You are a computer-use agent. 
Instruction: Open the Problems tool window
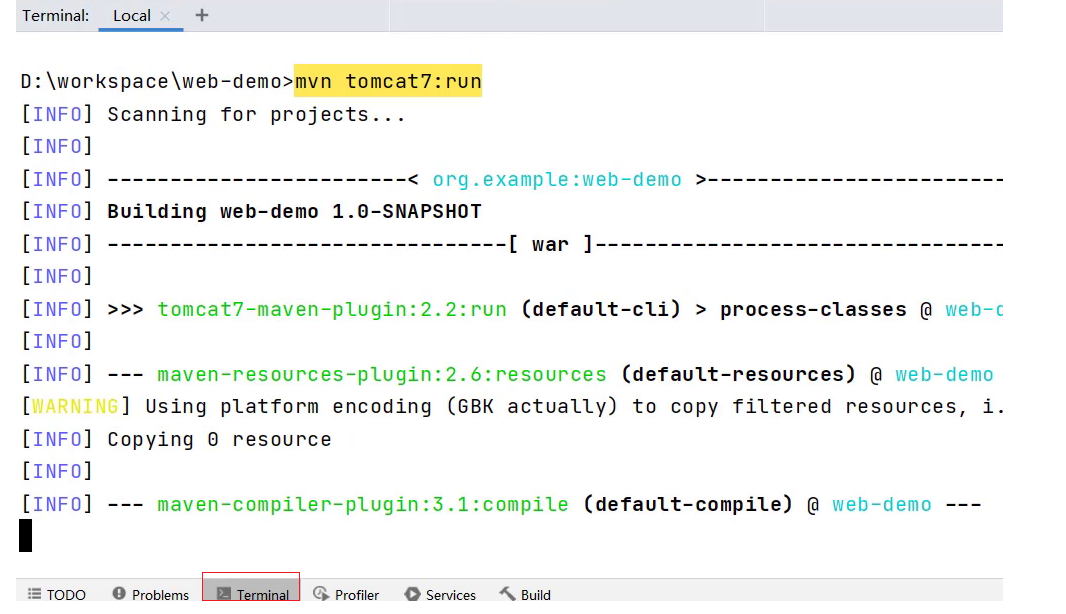(150, 594)
